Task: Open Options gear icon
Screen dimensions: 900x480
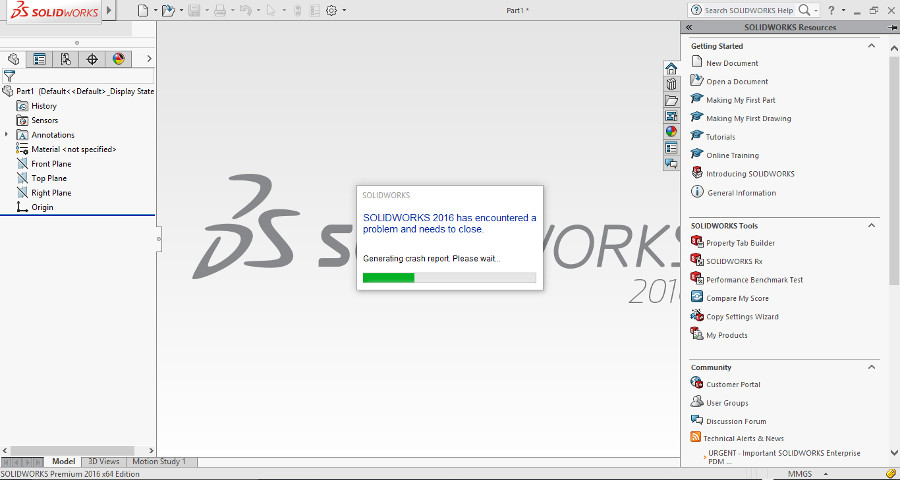Action: (331, 10)
